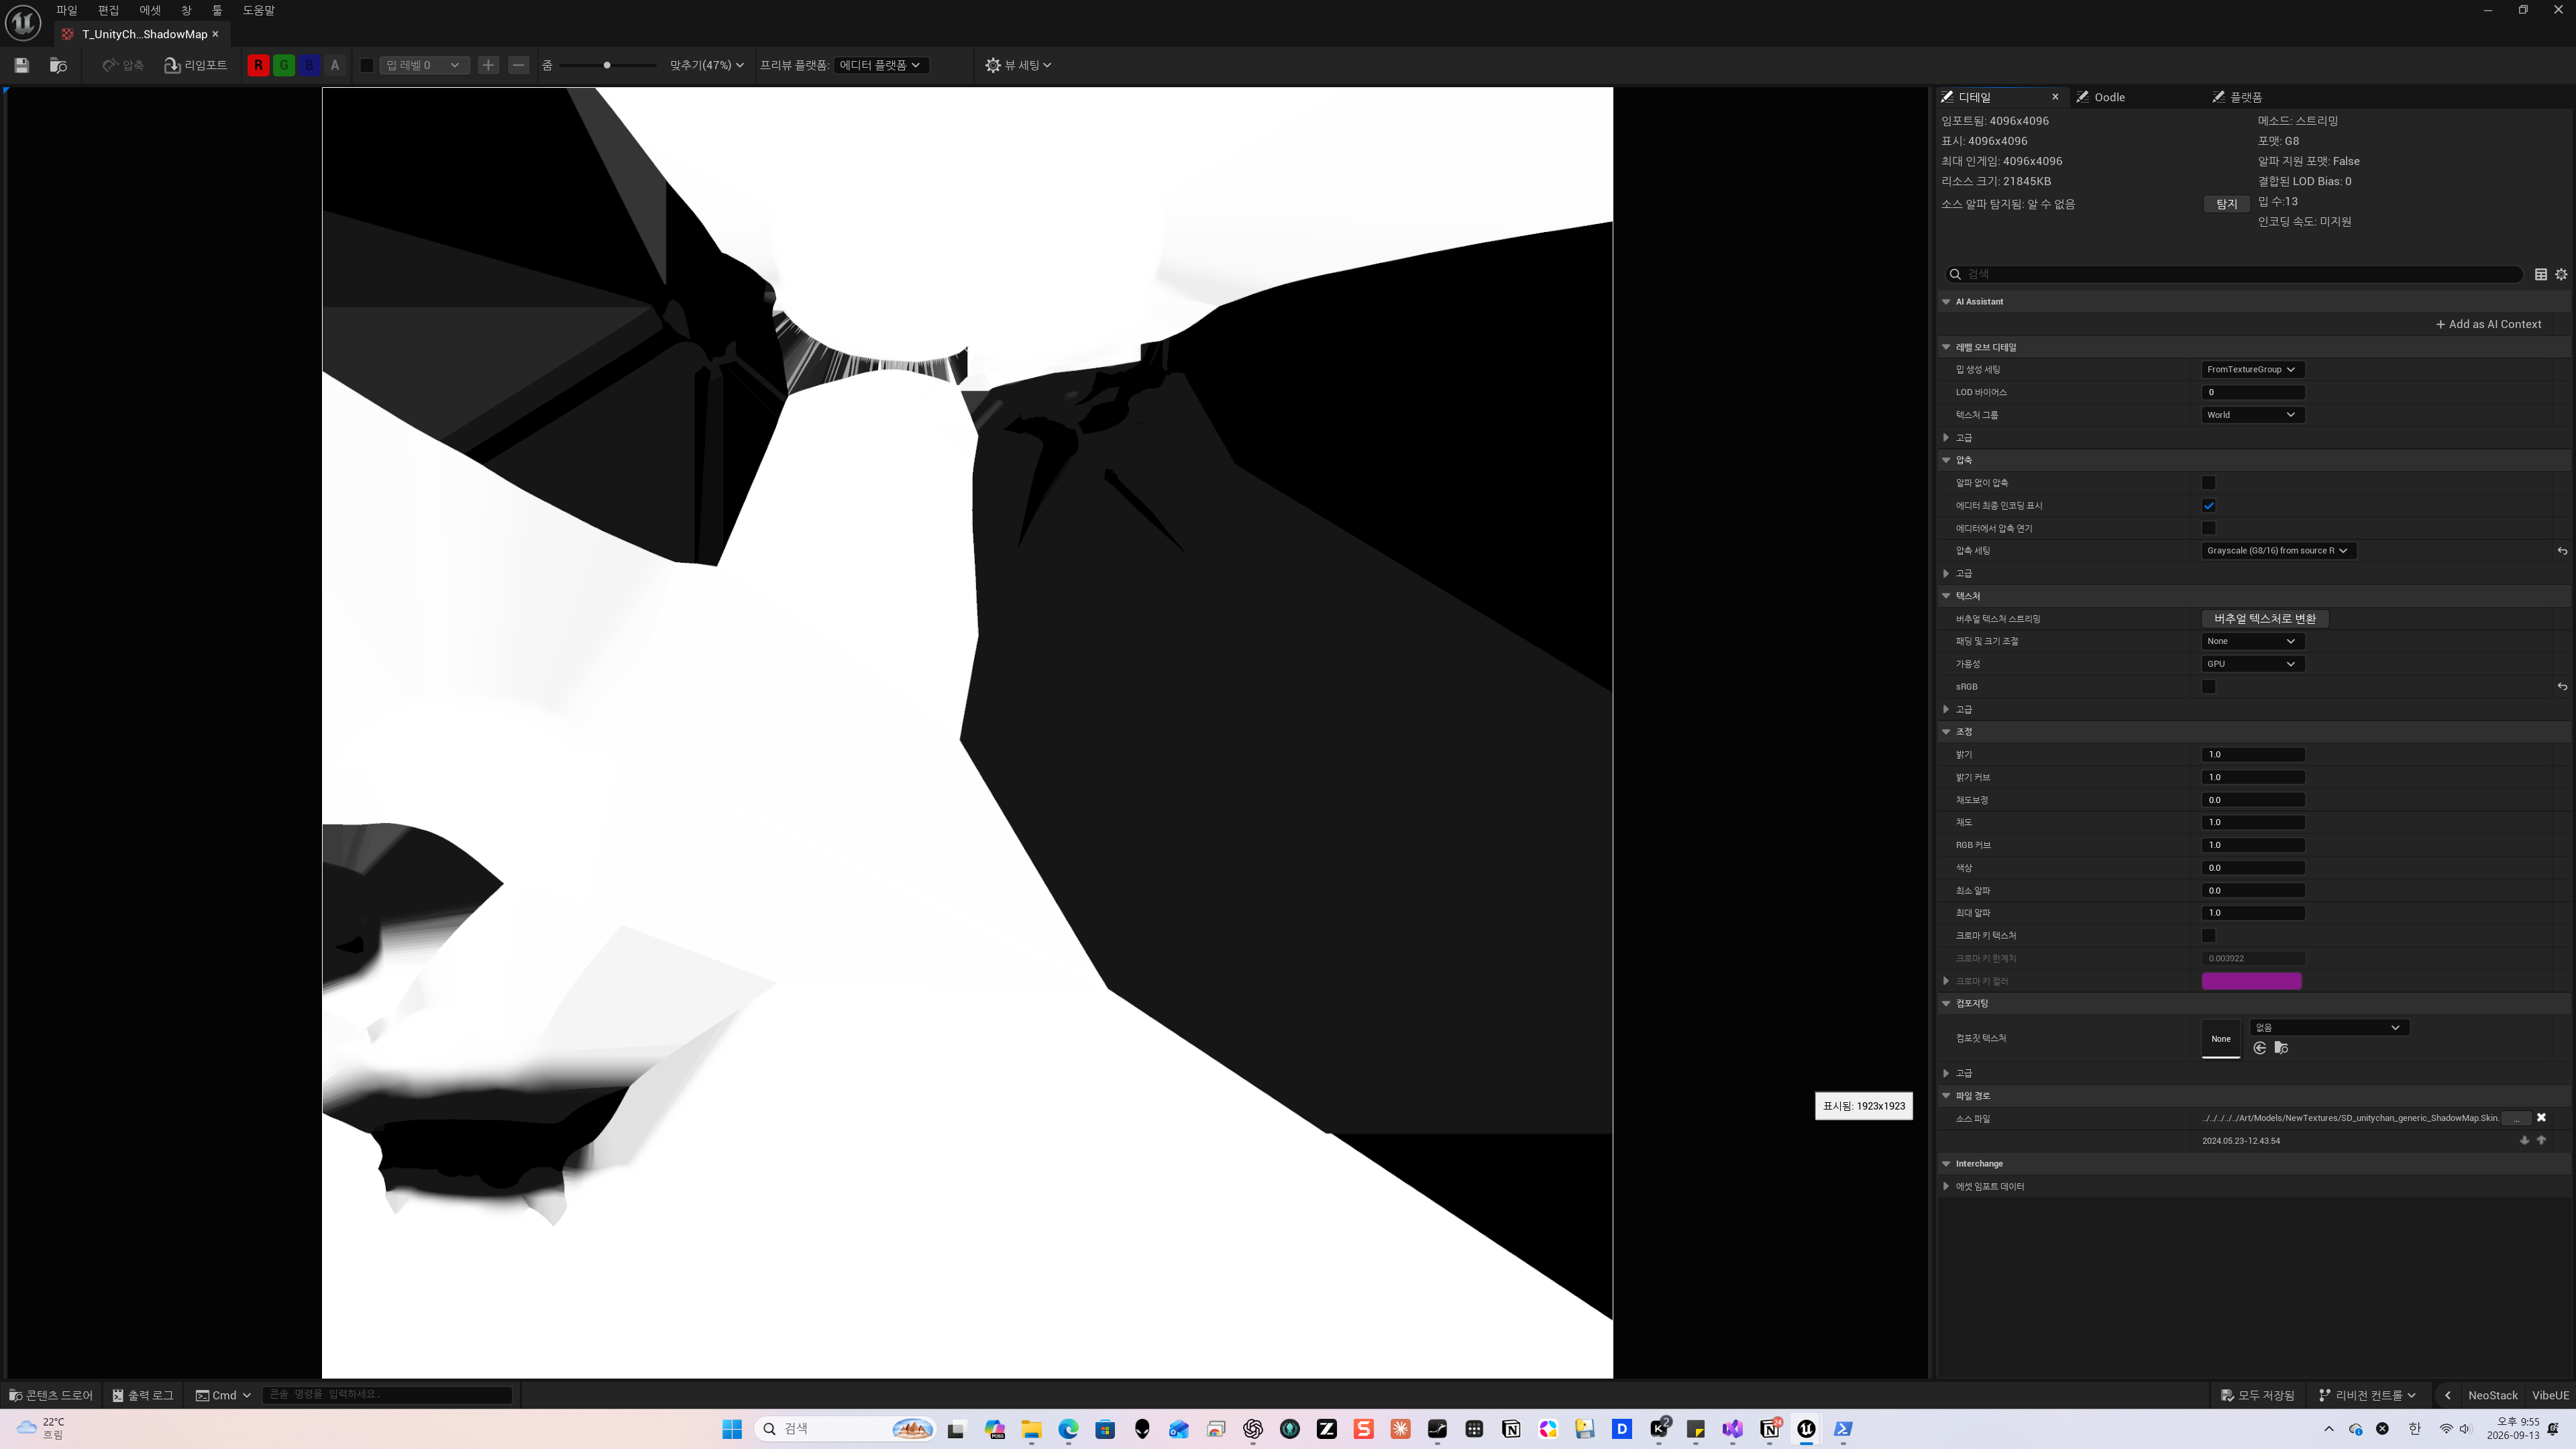
Task: Open the 텍스처 그룹 World dropdown
Action: click(2252, 415)
